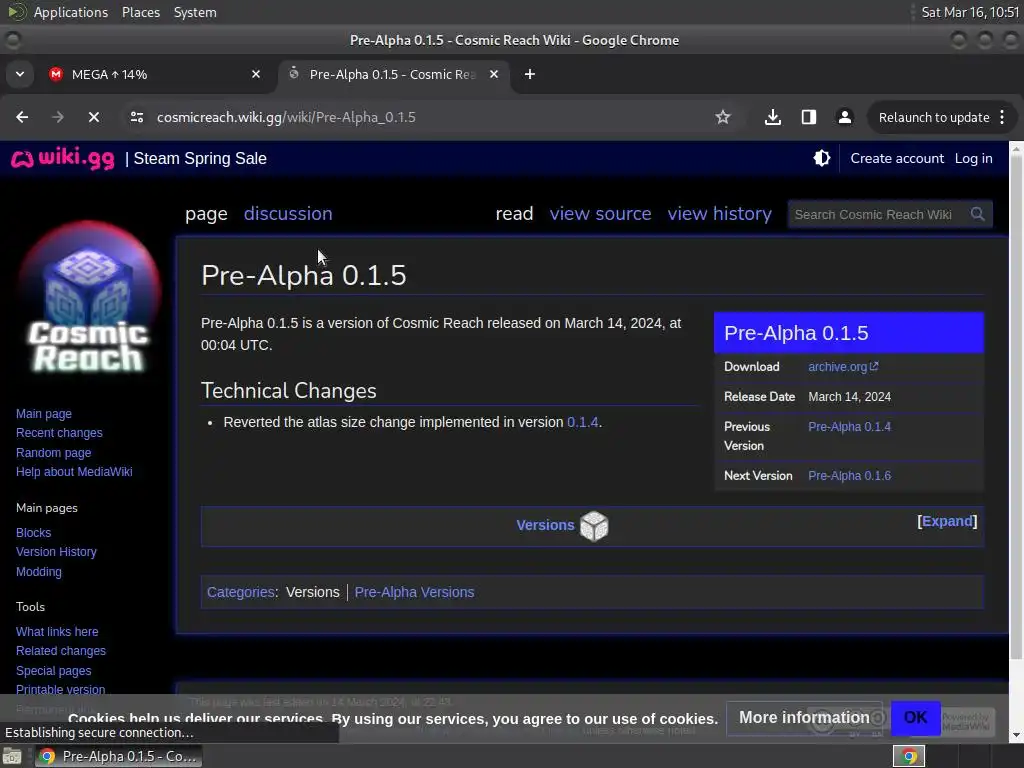Click the Cosmic Reach wiki logo
This screenshot has width=1024, height=768.
pos(88,298)
